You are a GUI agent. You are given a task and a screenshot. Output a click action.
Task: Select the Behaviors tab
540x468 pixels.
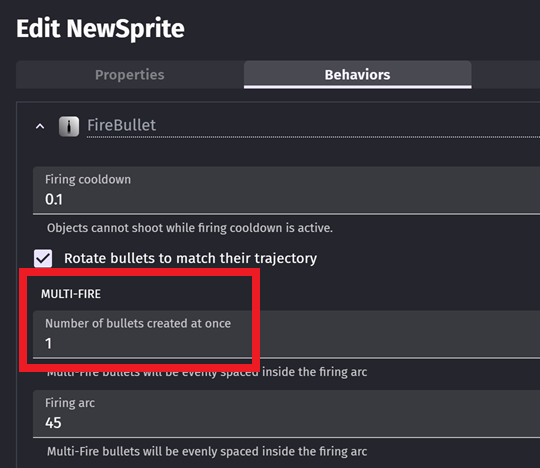[x=357, y=75]
